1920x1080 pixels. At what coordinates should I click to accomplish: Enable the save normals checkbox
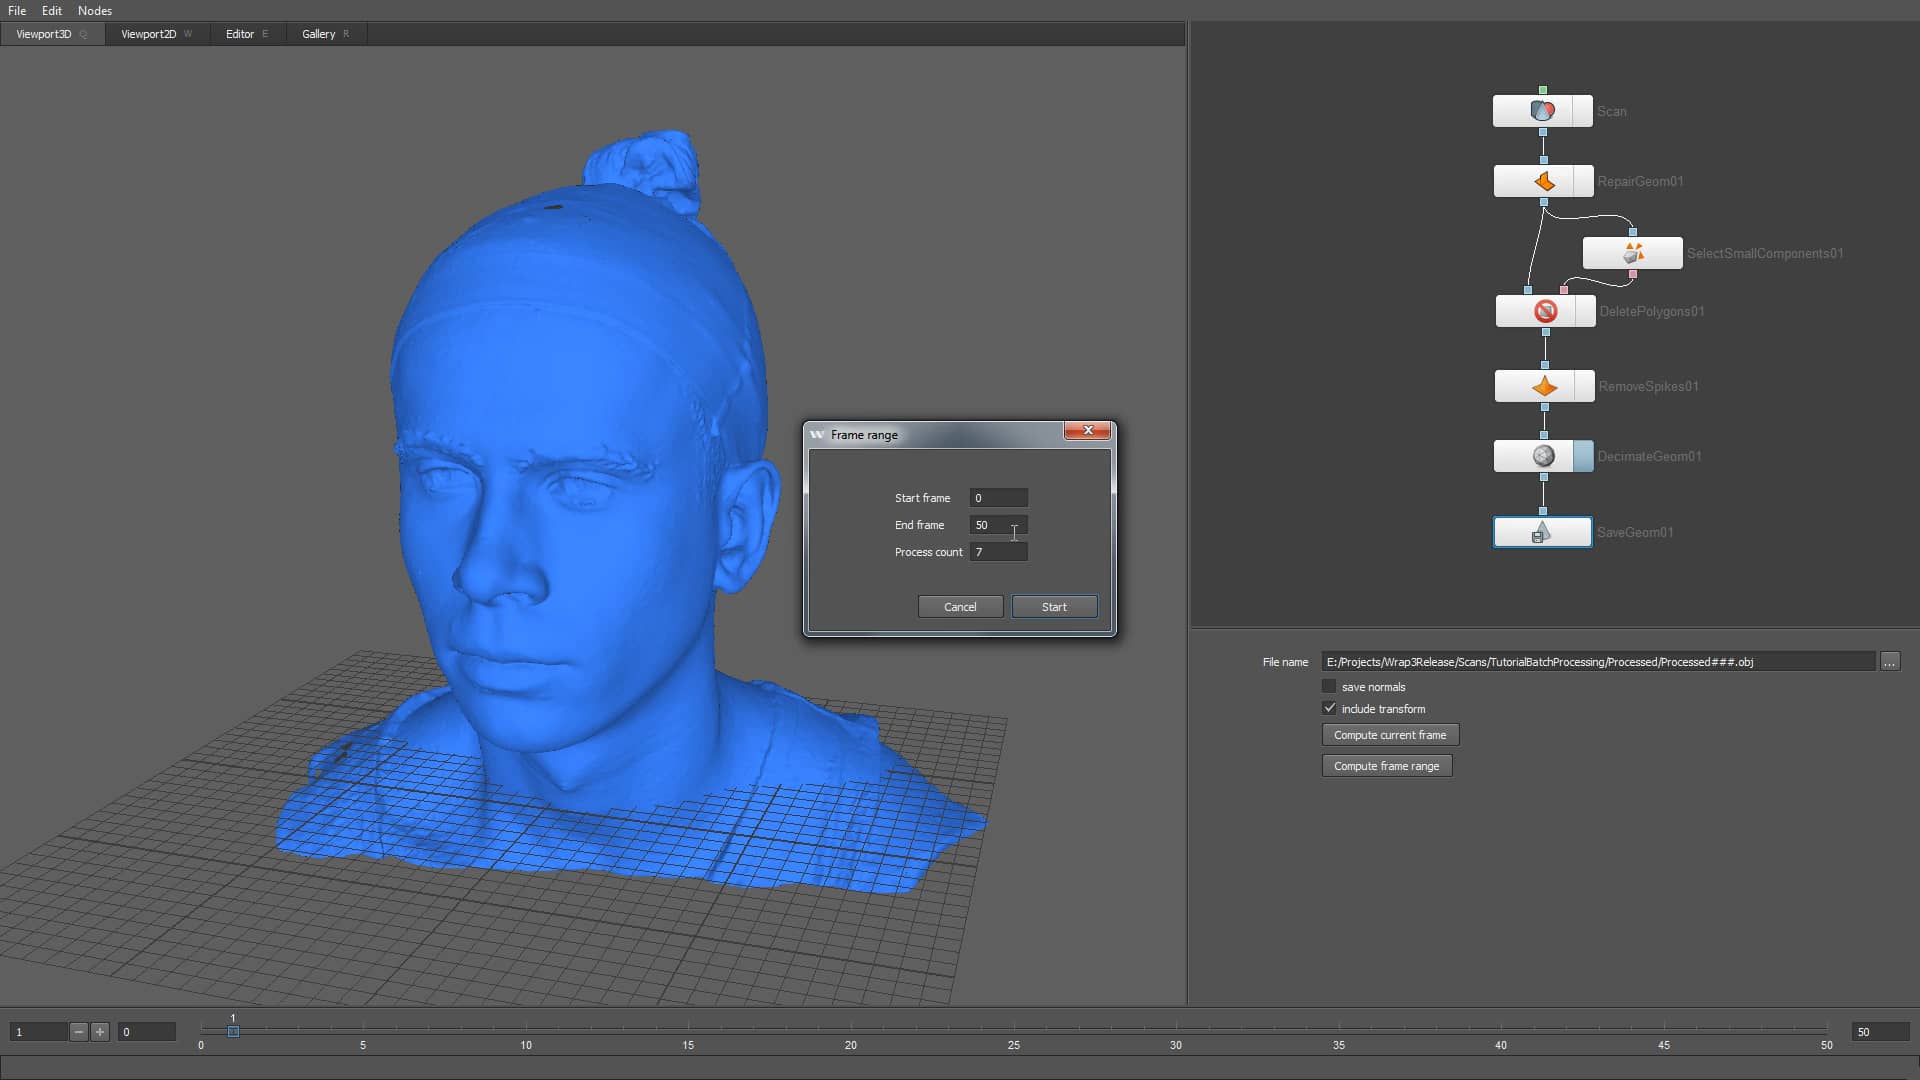coord(1329,686)
